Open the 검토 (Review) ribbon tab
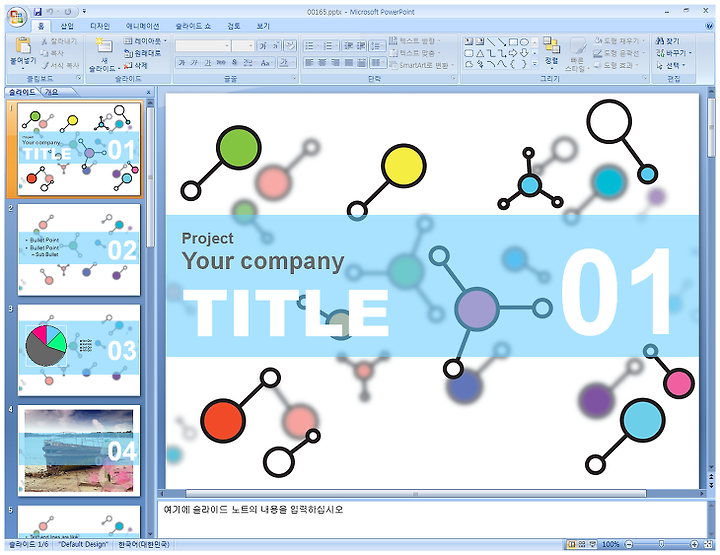The image size is (720, 555). pos(234,26)
